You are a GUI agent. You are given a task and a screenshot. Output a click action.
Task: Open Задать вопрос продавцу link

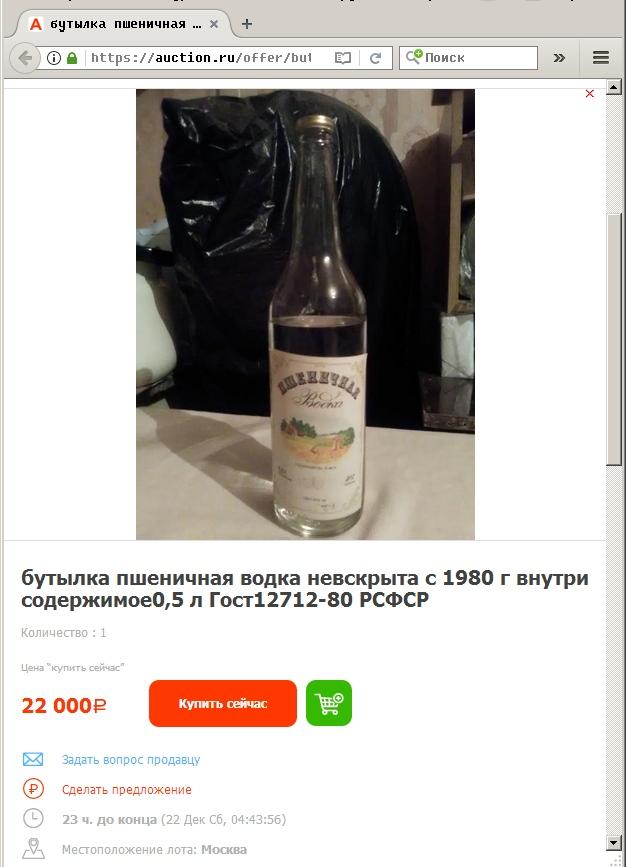(x=131, y=760)
